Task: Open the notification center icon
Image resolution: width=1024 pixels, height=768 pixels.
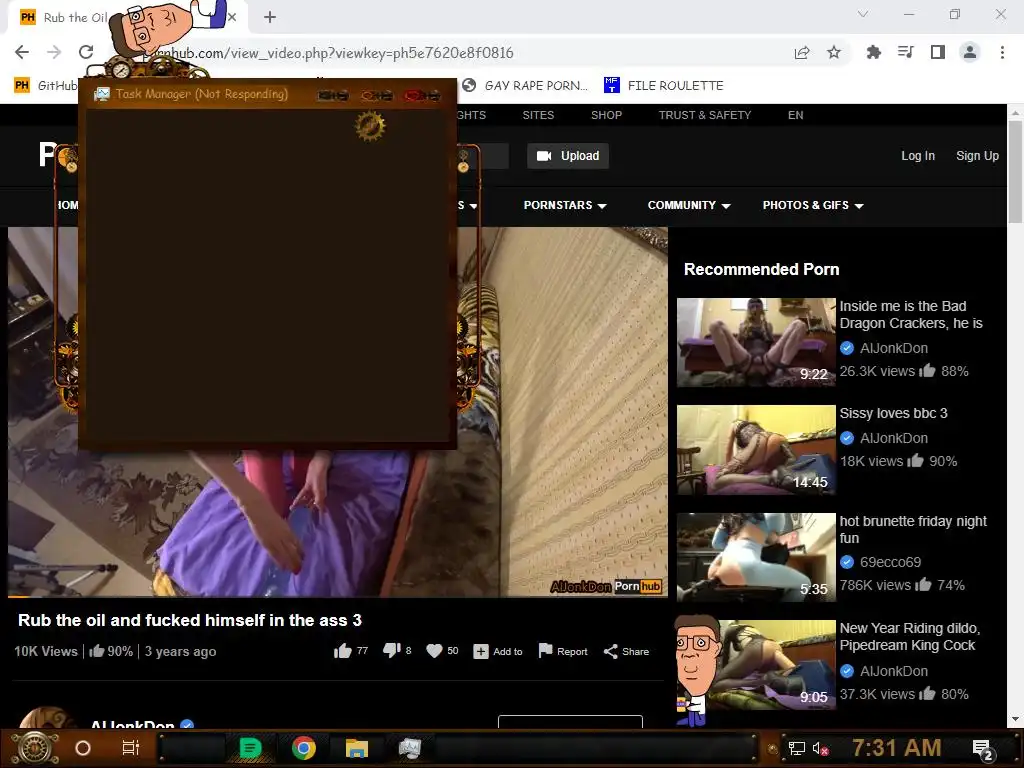Action: [983, 749]
